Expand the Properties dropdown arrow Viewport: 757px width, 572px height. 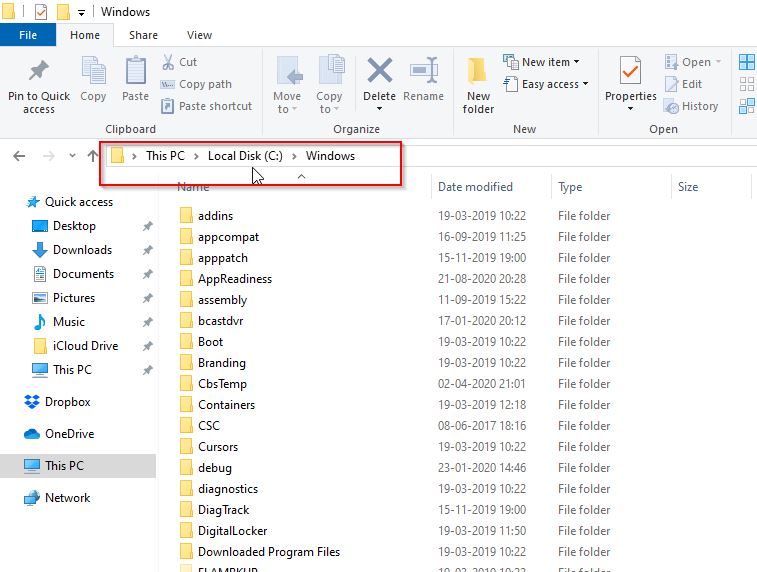point(631,109)
